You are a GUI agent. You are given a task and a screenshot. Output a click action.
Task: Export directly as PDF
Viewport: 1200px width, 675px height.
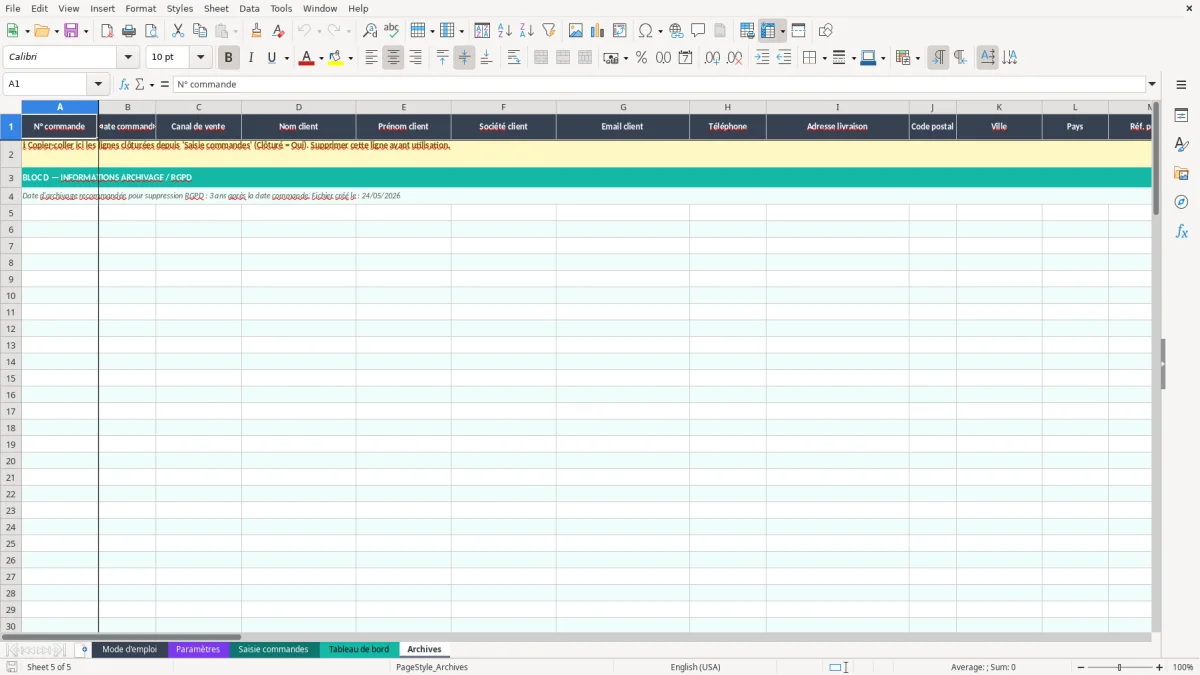(x=107, y=31)
